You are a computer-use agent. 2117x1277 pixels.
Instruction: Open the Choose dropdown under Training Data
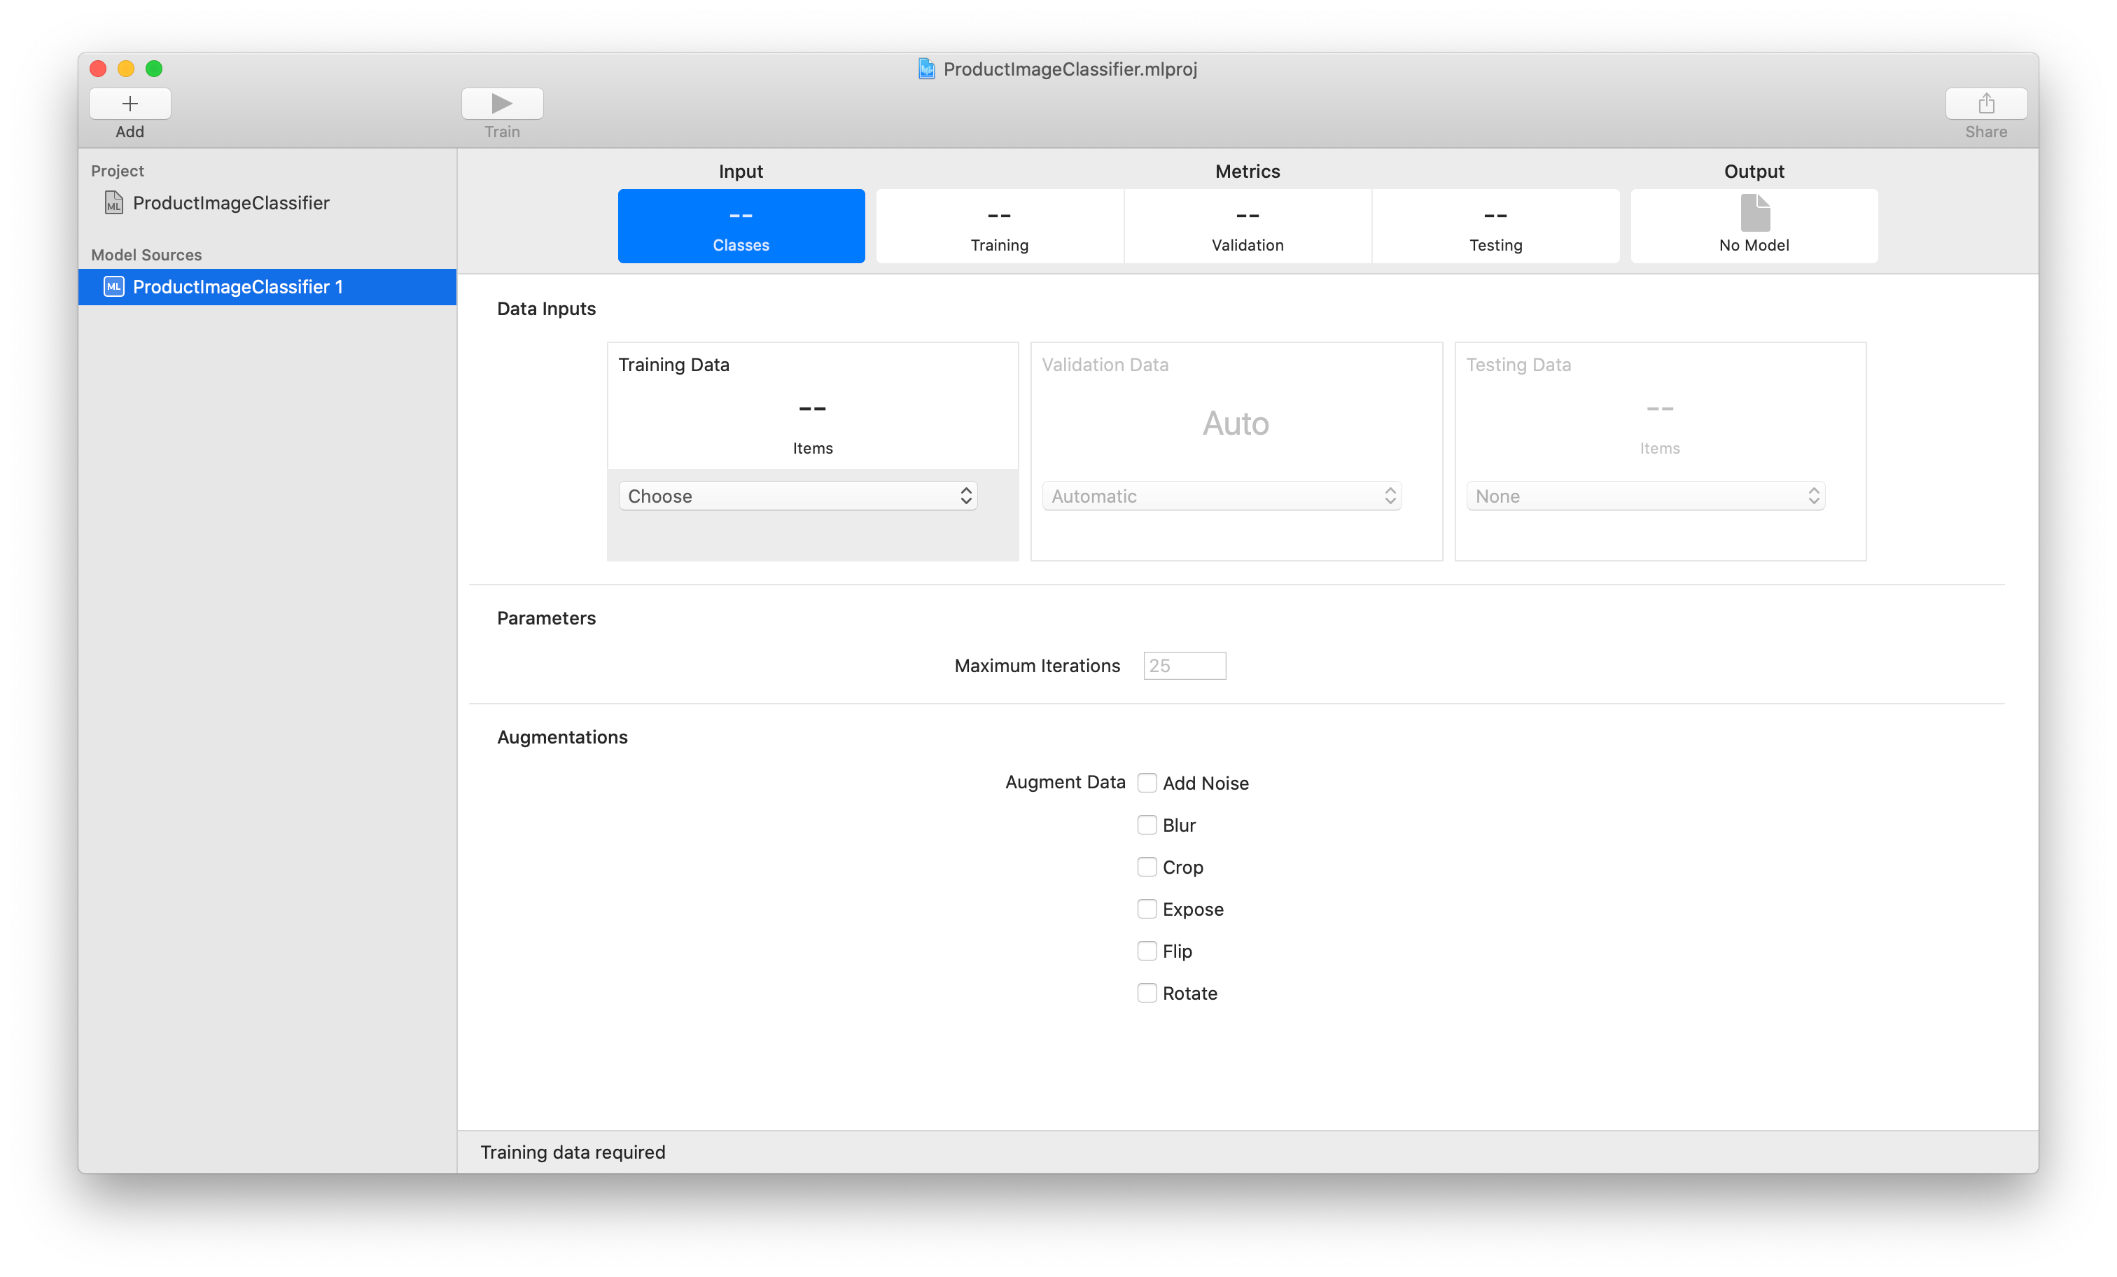[797, 495]
